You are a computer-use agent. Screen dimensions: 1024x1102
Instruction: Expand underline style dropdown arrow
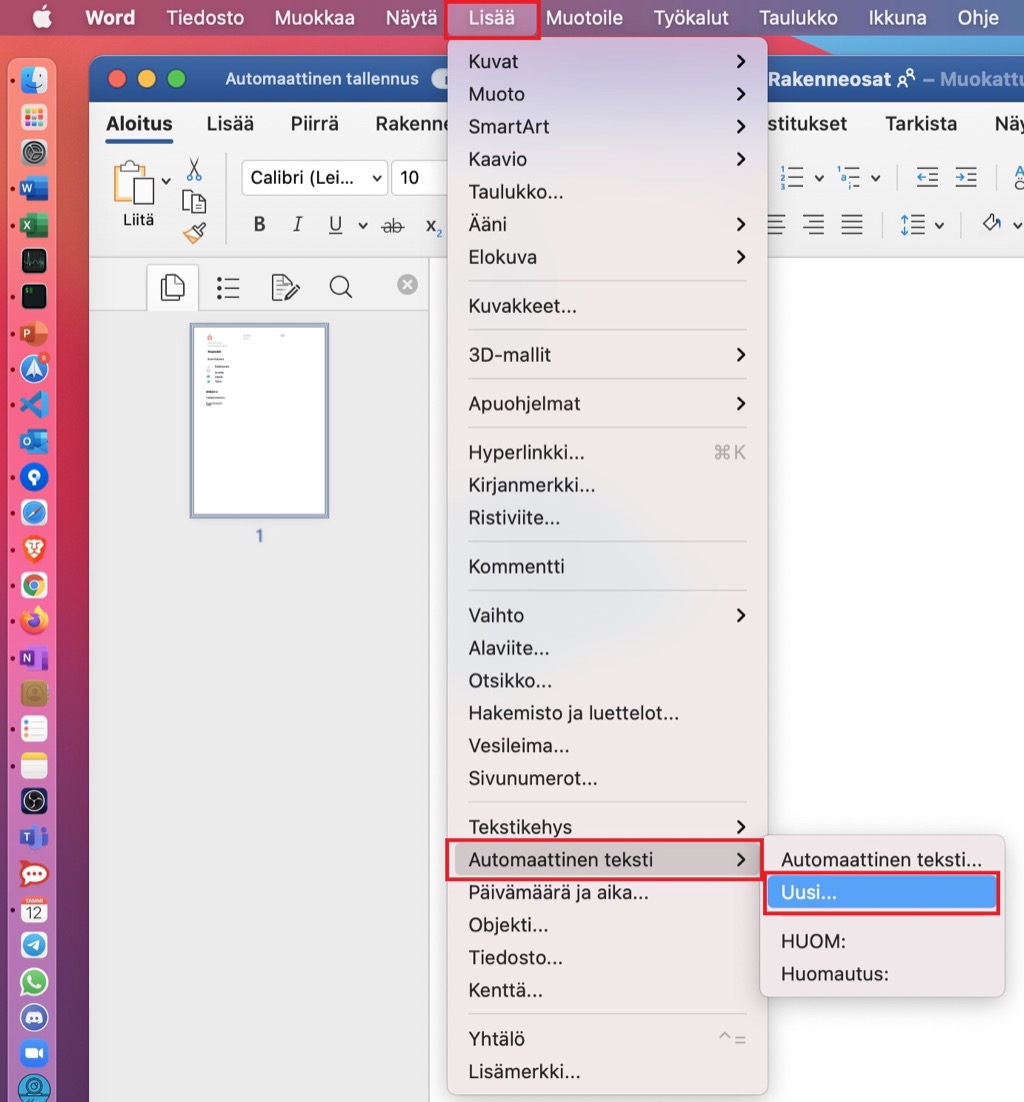(x=363, y=226)
